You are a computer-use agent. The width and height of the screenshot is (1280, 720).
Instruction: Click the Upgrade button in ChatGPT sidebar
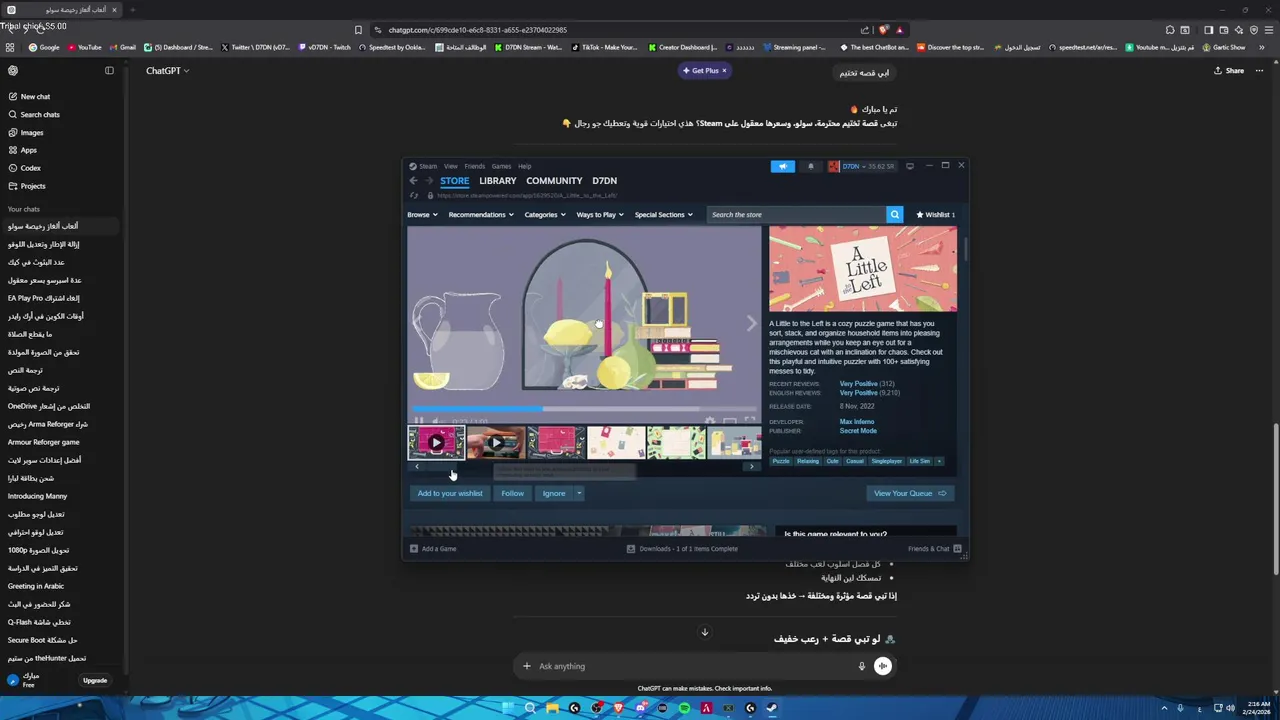[95, 680]
